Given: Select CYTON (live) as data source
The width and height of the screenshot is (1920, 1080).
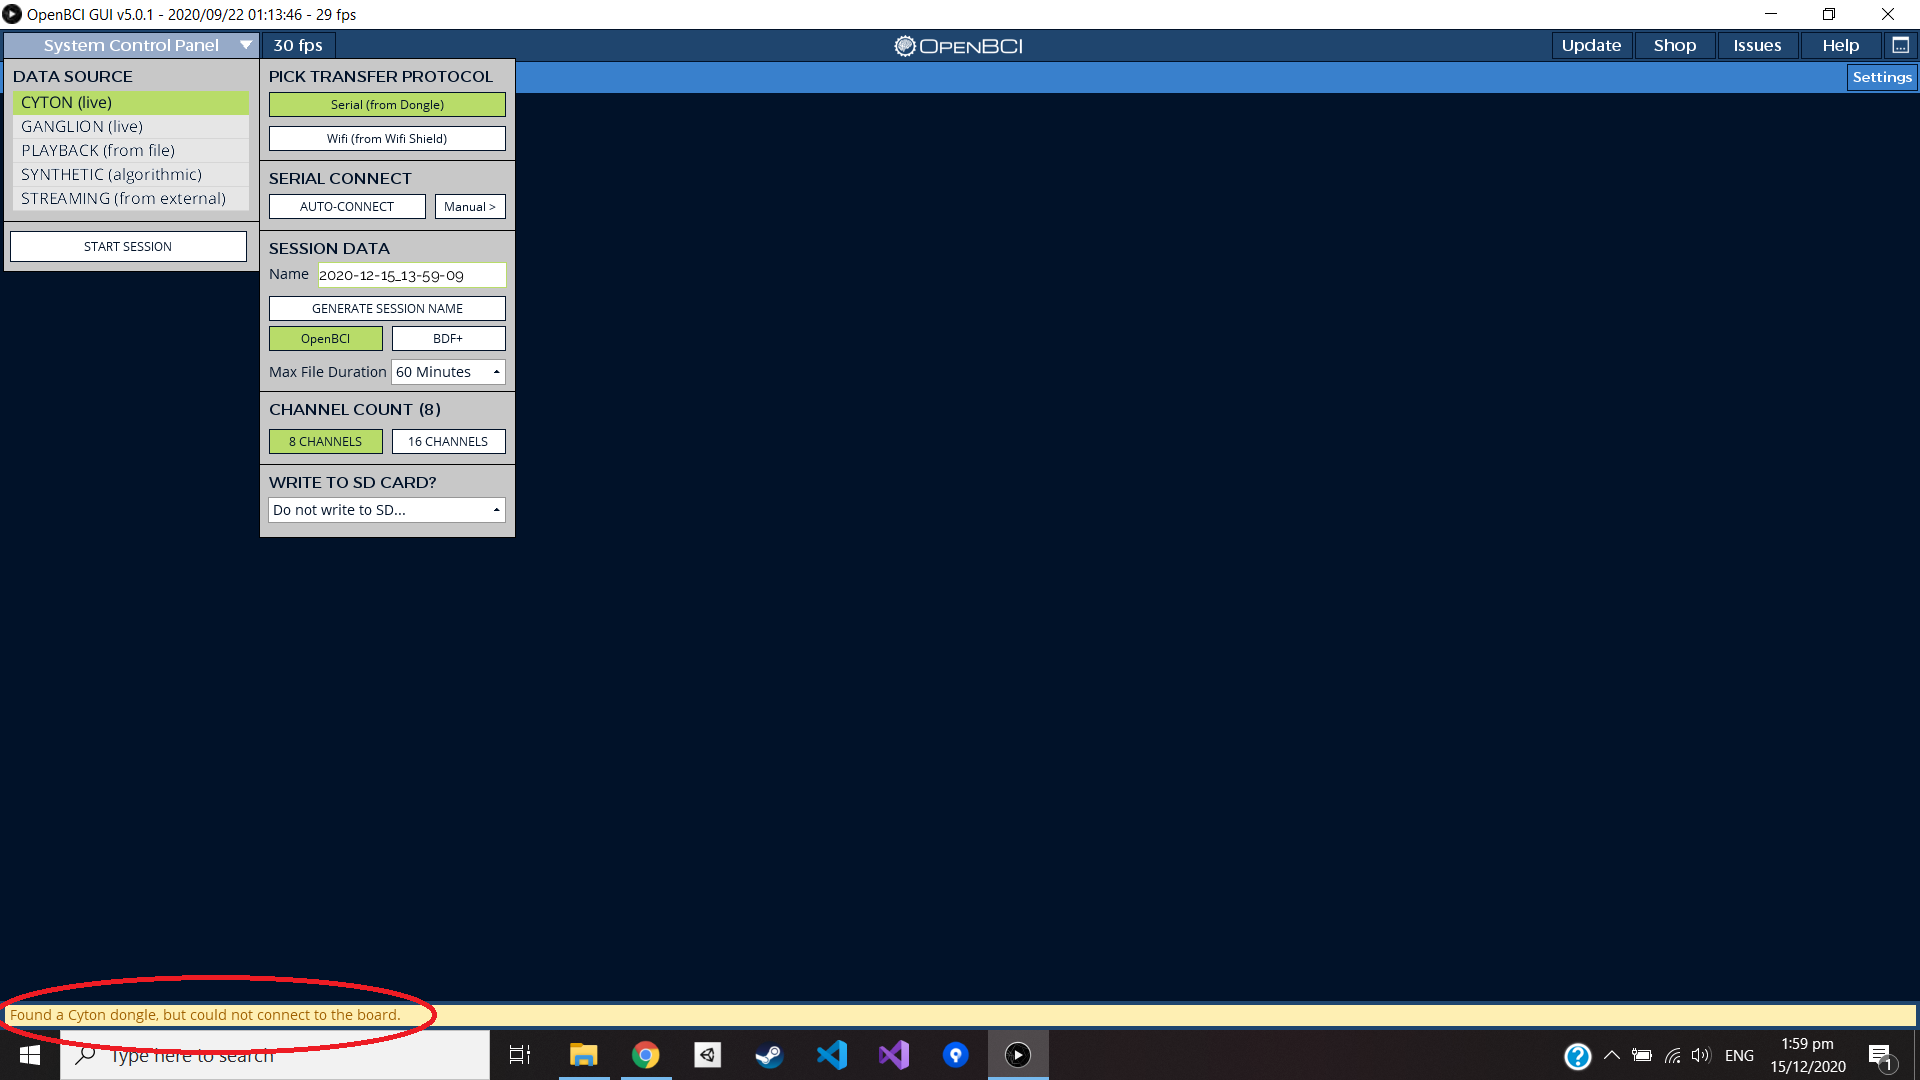Looking at the screenshot, I should click(x=131, y=103).
